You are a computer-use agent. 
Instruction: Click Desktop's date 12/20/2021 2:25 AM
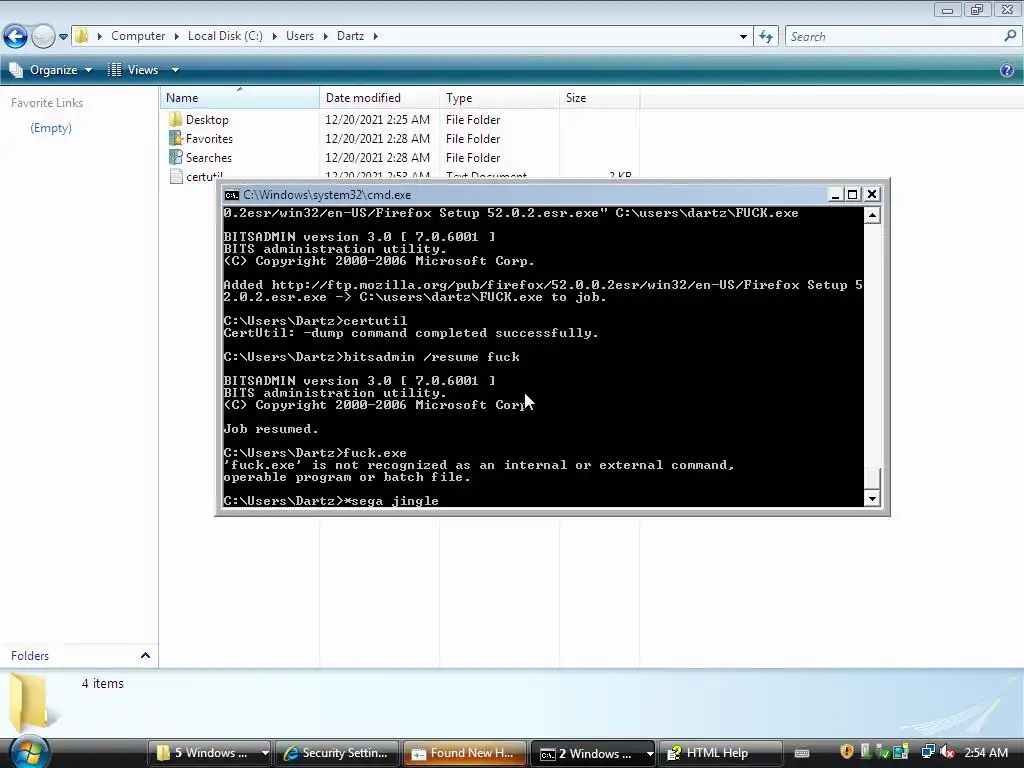[377, 120]
